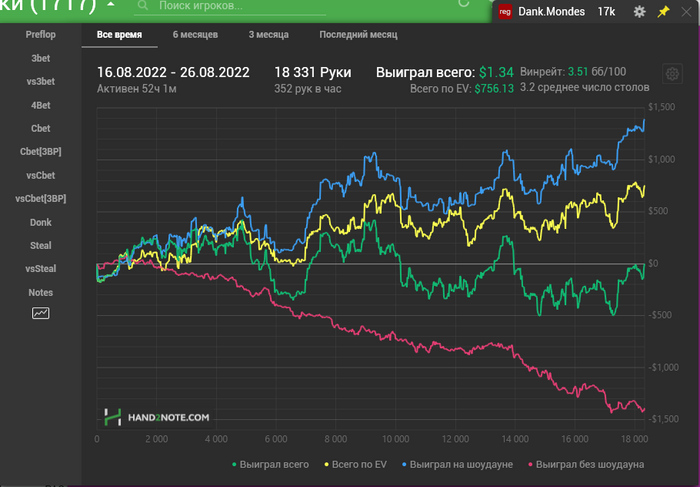The width and height of the screenshot is (700, 487).
Task: Toggle the Выиграл всего legend series
Action: (x=271, y=465)
